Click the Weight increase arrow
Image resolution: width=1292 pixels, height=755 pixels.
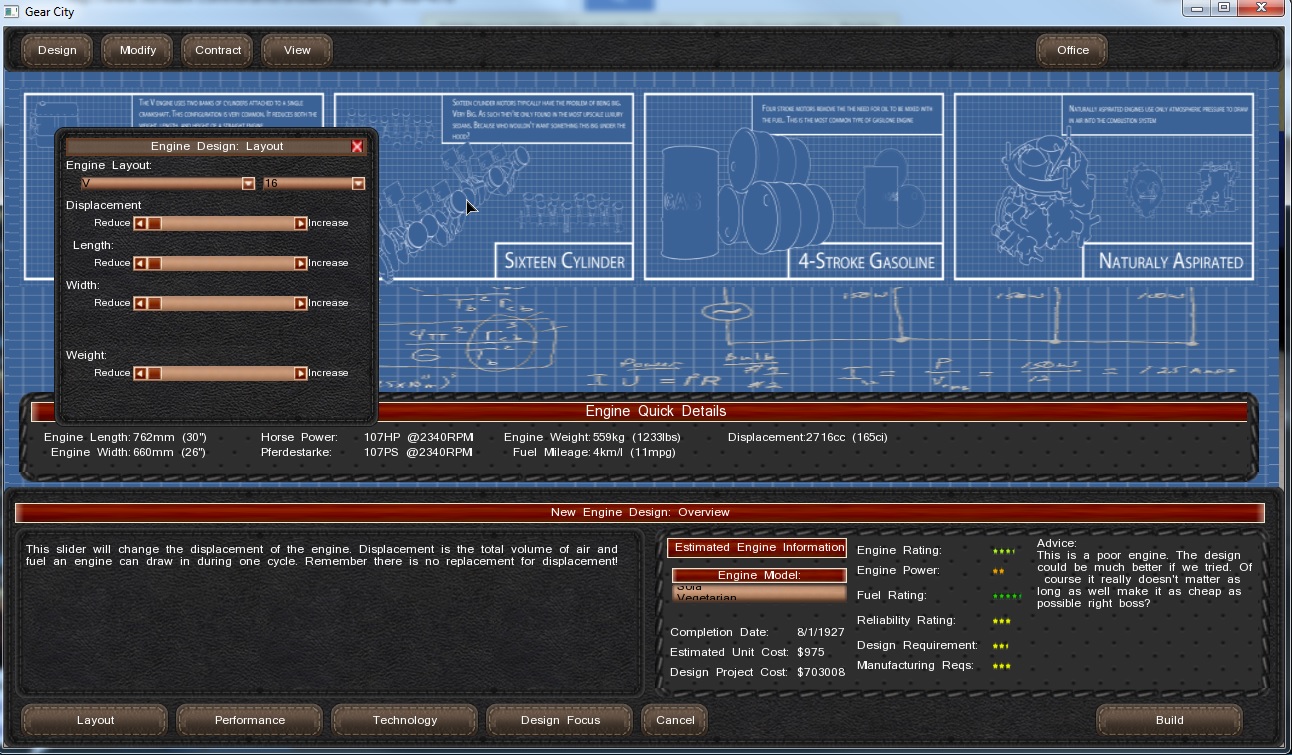point(300,373)
